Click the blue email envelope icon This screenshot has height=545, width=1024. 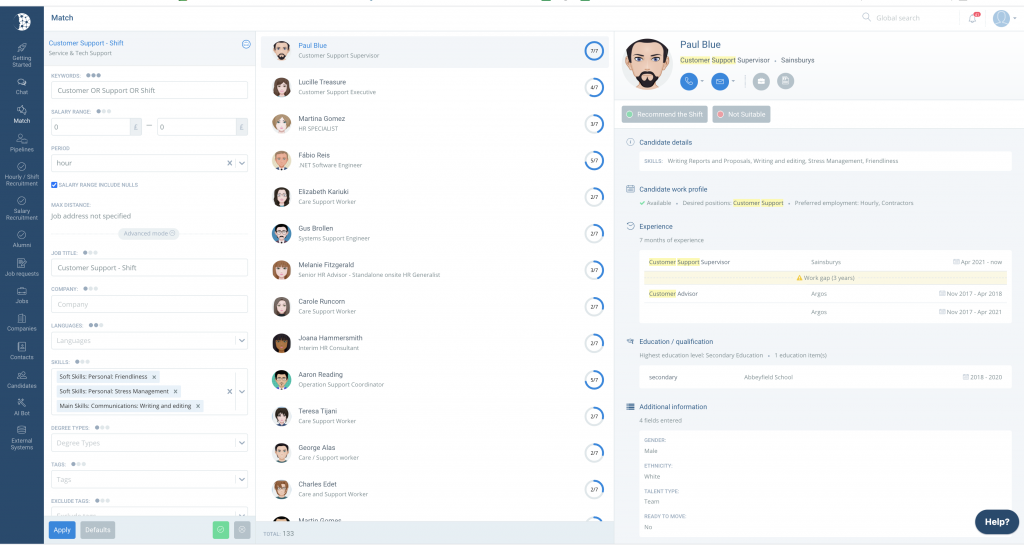click(719, 82)
